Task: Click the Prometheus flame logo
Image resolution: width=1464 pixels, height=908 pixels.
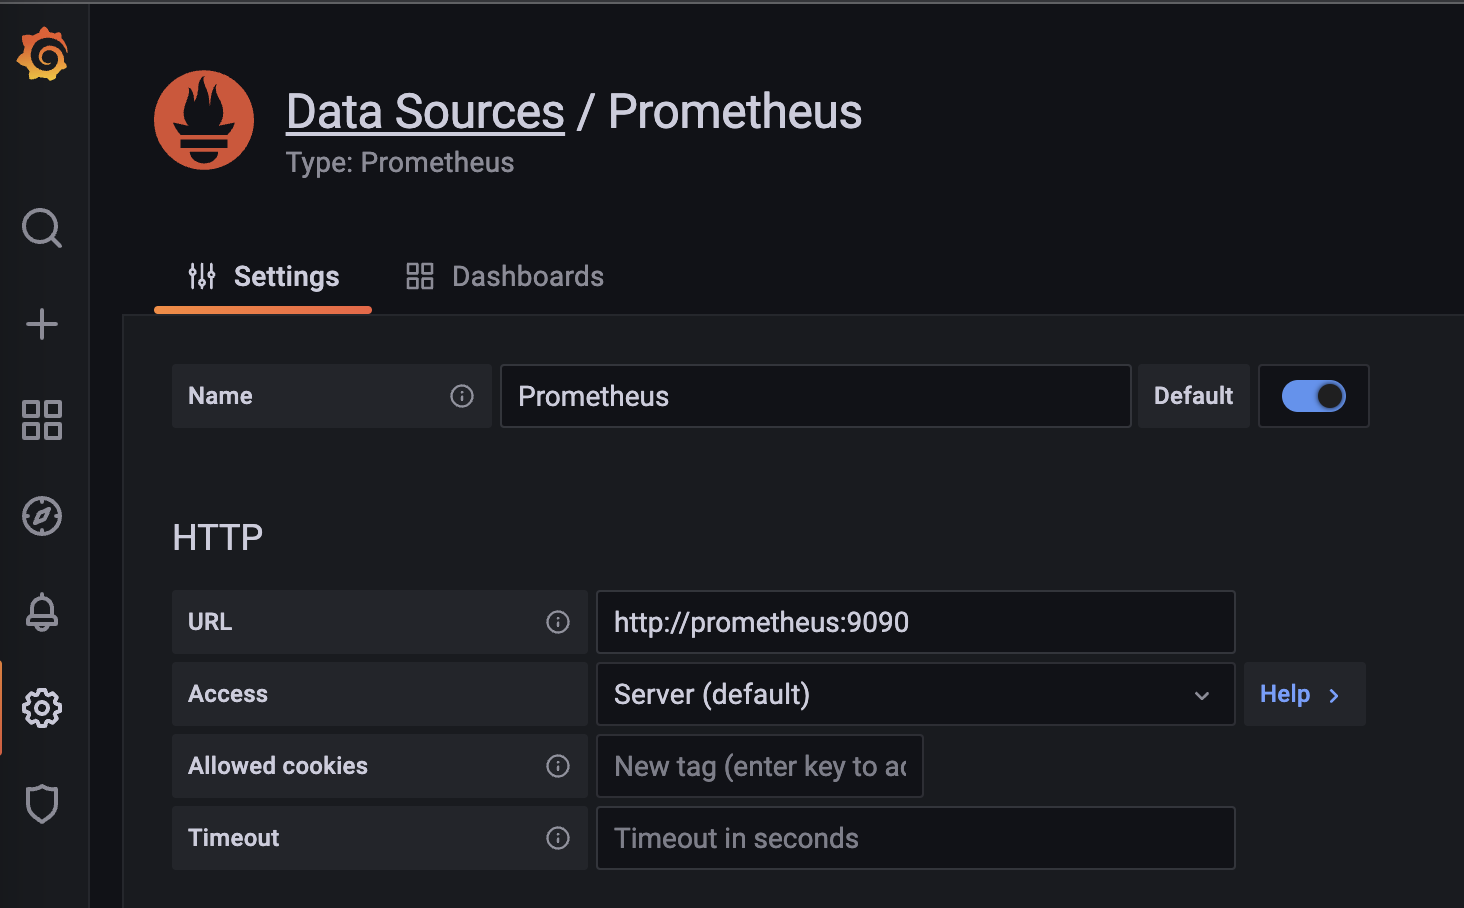Action: [204, 120]
